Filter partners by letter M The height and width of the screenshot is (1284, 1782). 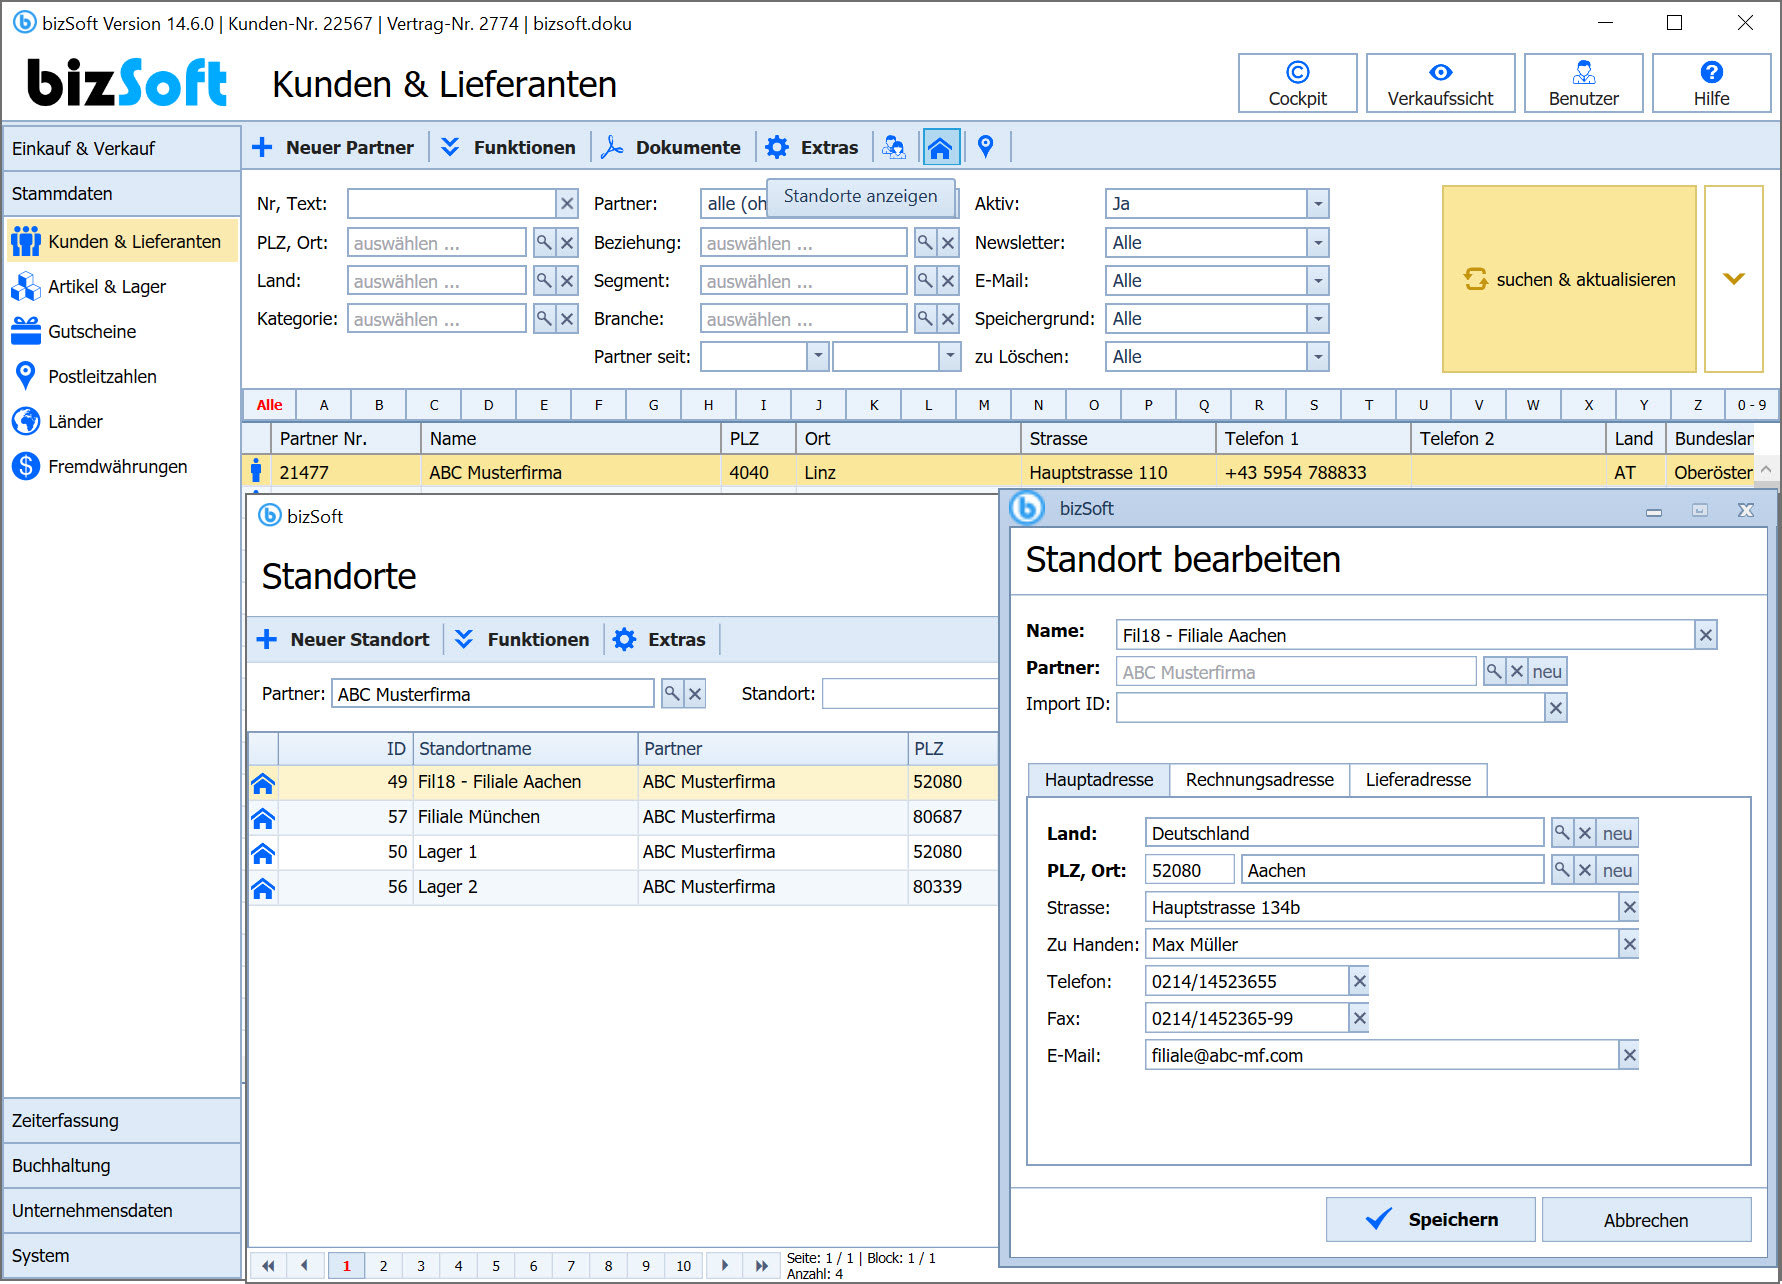coord(984,405)
